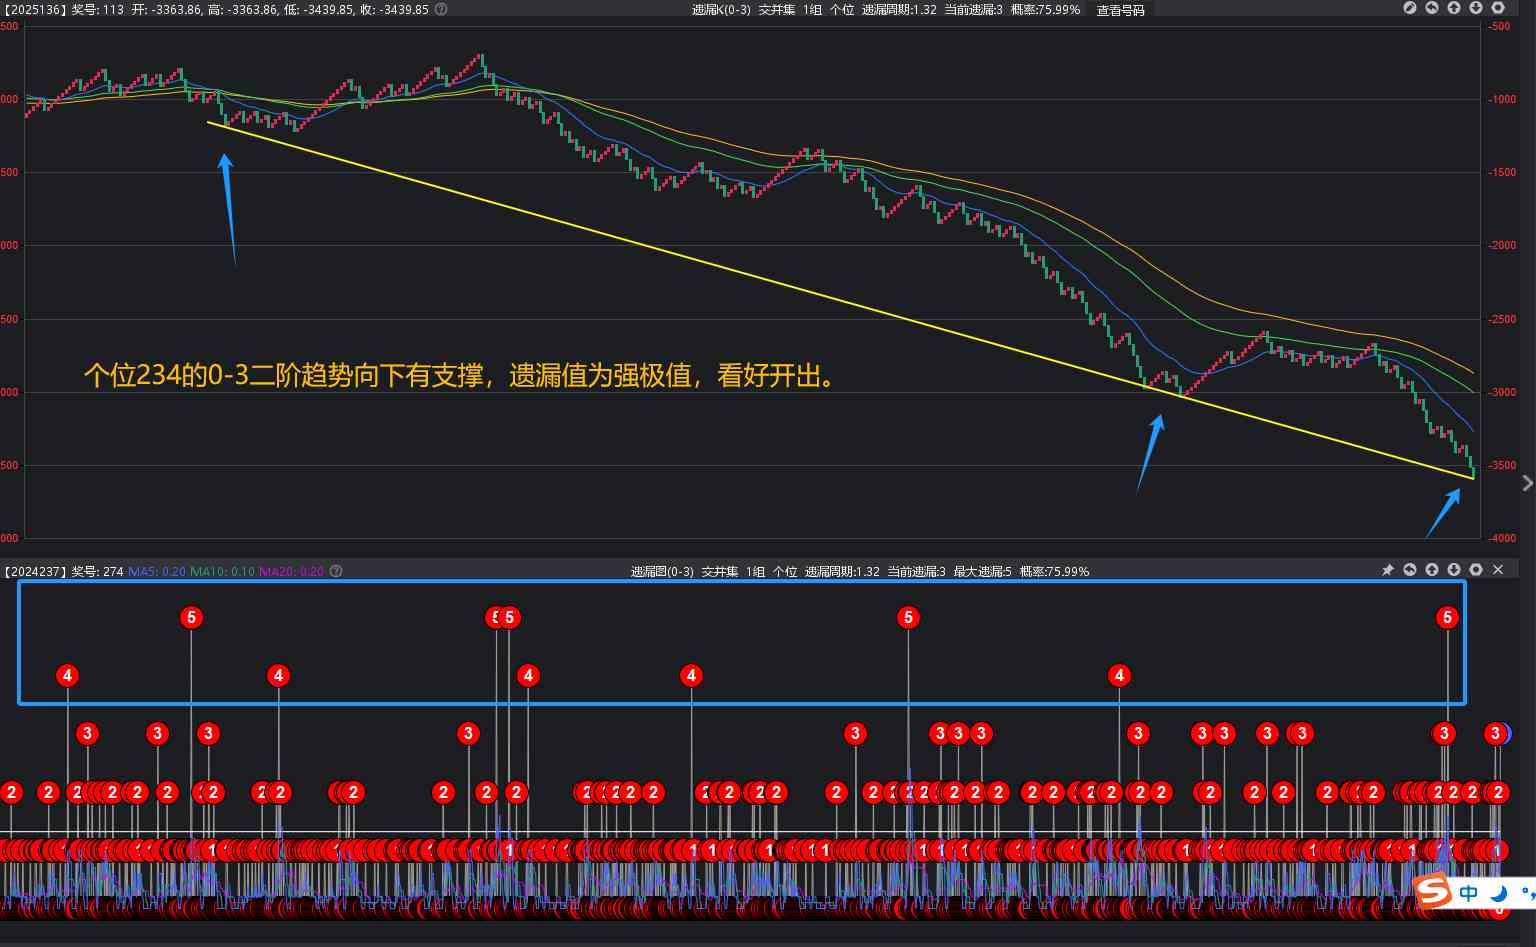The height and width of the screenshot is (947, 1536).
Task: Open the settings gear icon in lower panel header
Action: [x=1476, y=570]
